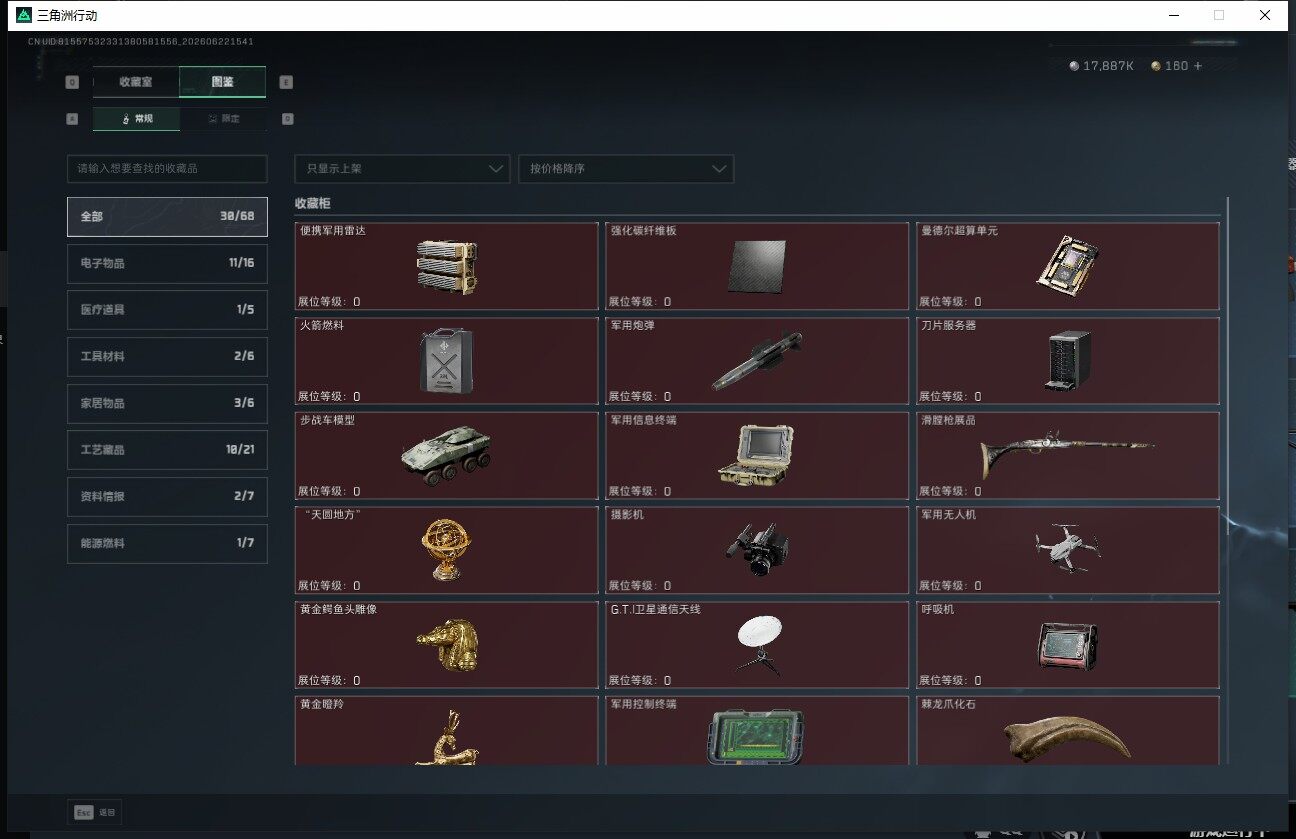
Task: Choose the 步战车模型 vehicle item
Action: (x=447, y=456)
